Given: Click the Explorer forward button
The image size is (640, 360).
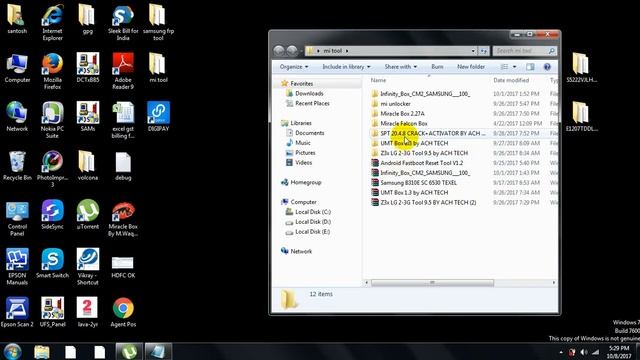Looking at the screenshot, I should [292, 51].
